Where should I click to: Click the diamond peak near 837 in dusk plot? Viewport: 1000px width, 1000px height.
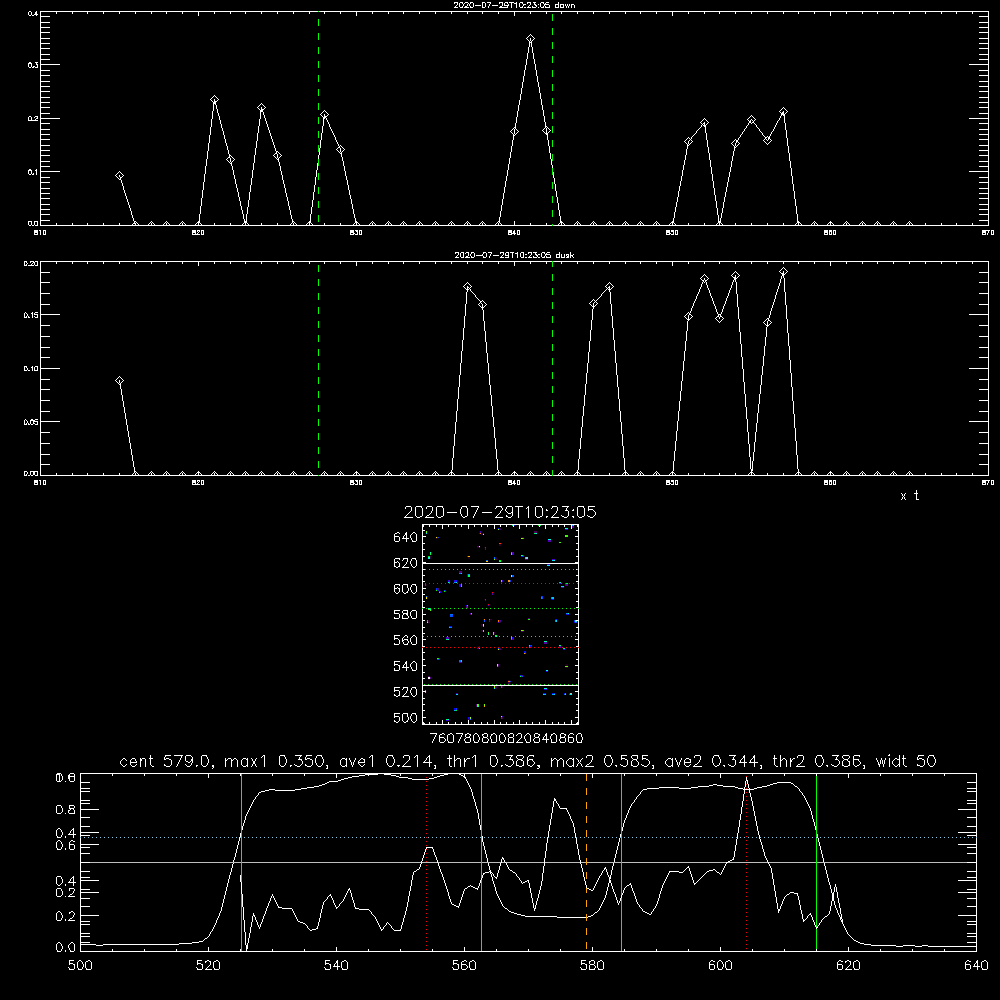[467, 287]
